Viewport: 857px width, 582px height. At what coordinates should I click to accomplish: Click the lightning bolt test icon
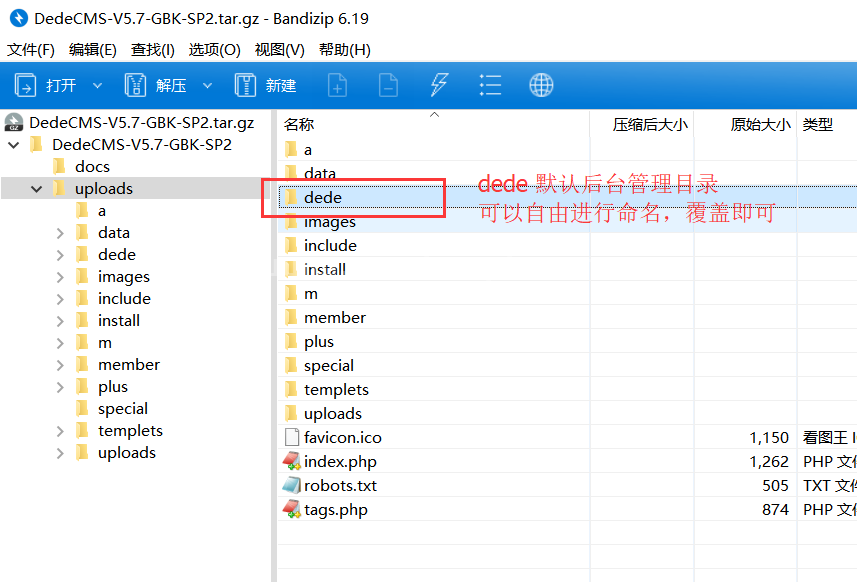(439, 85)
